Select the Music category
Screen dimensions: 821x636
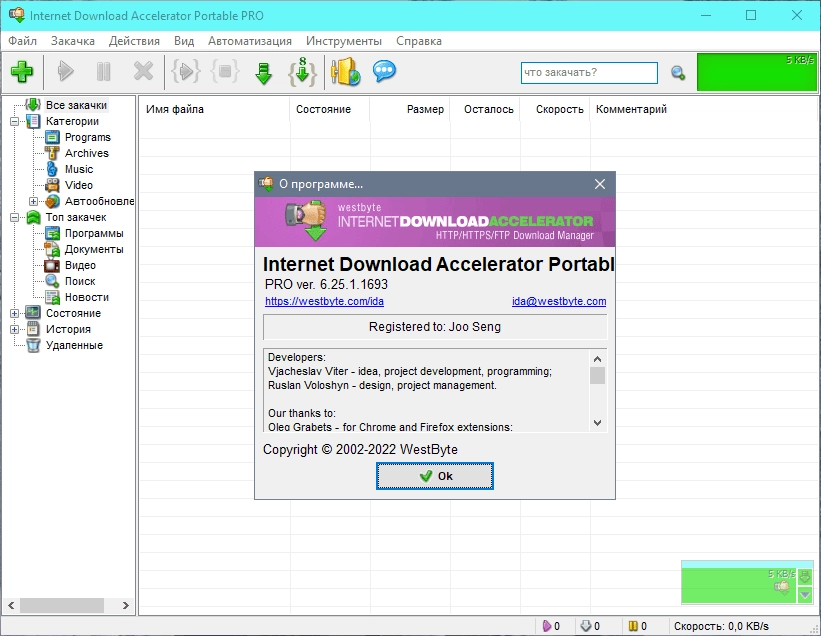(79, 169)
